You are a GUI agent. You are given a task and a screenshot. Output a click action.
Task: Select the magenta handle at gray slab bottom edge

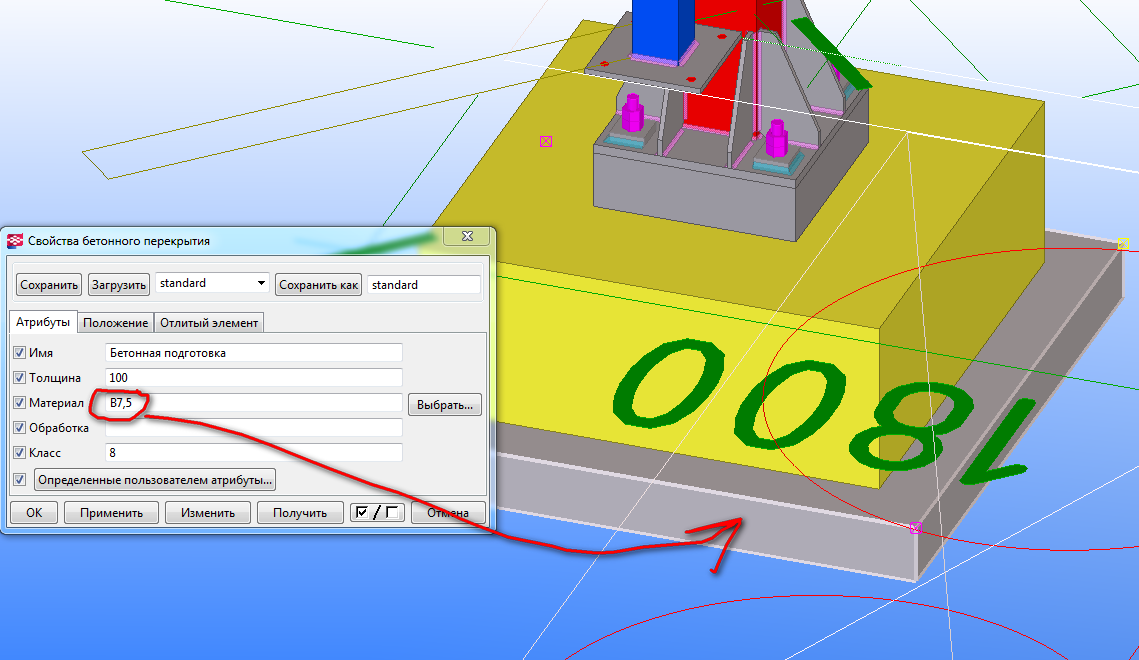click(914, 527)
